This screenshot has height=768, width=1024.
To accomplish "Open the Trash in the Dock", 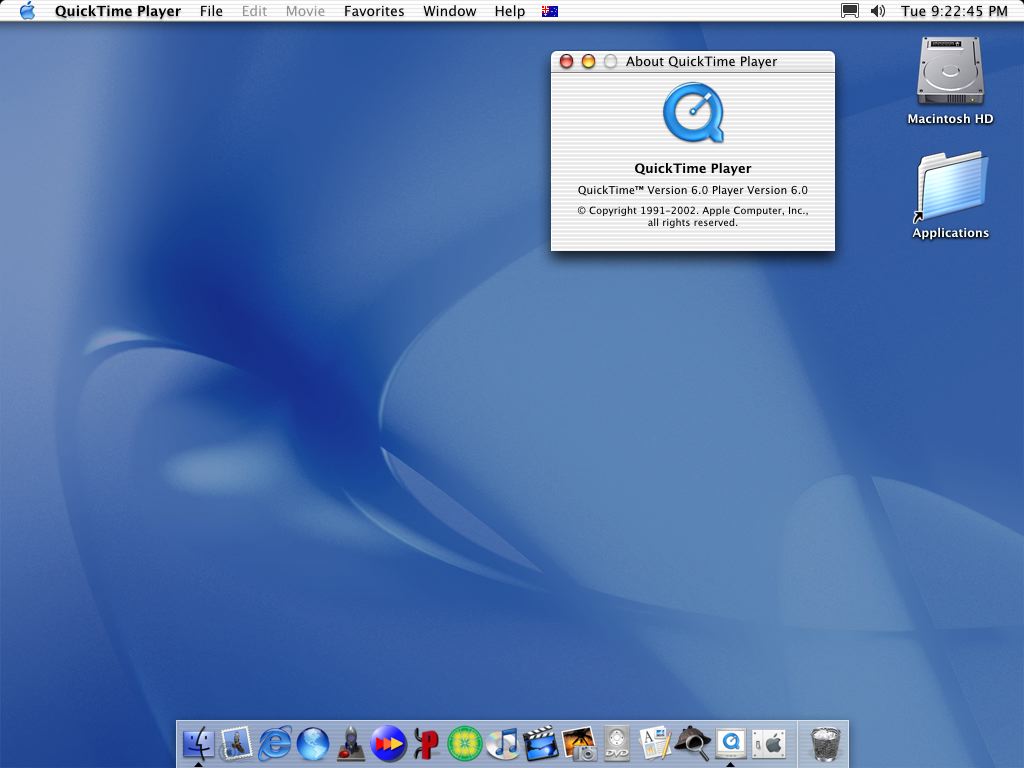I will (825, 743).
